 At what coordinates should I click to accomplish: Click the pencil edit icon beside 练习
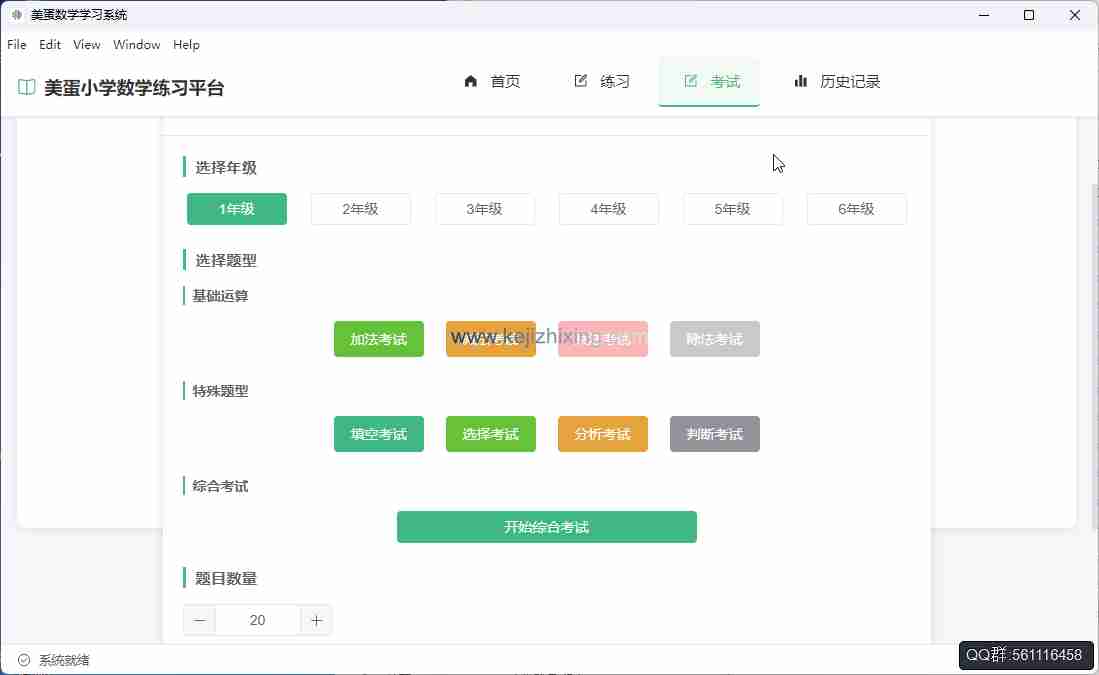click(581, 81)
